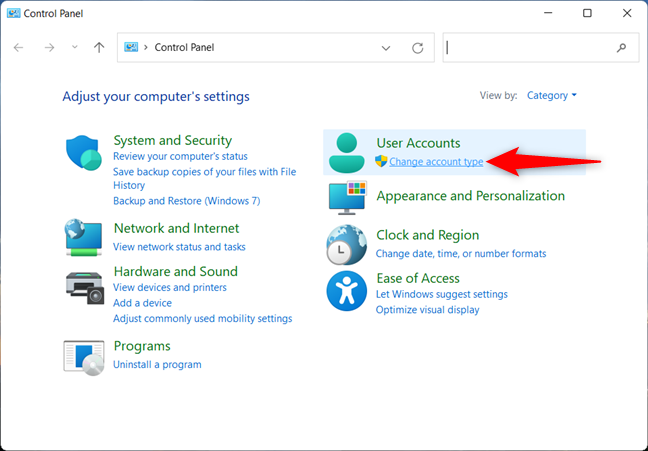Open Clock and Region heading
648x451 pixels.
pyautogui.click(x=427, y=235)
